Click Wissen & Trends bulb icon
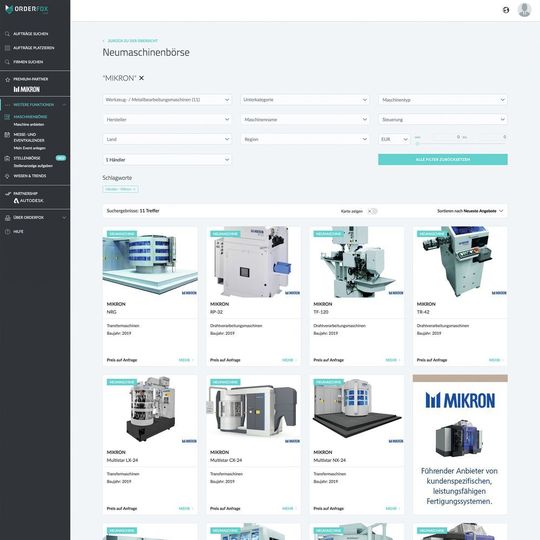The height and width of the screenshot is (540, 540). (7, 176)
